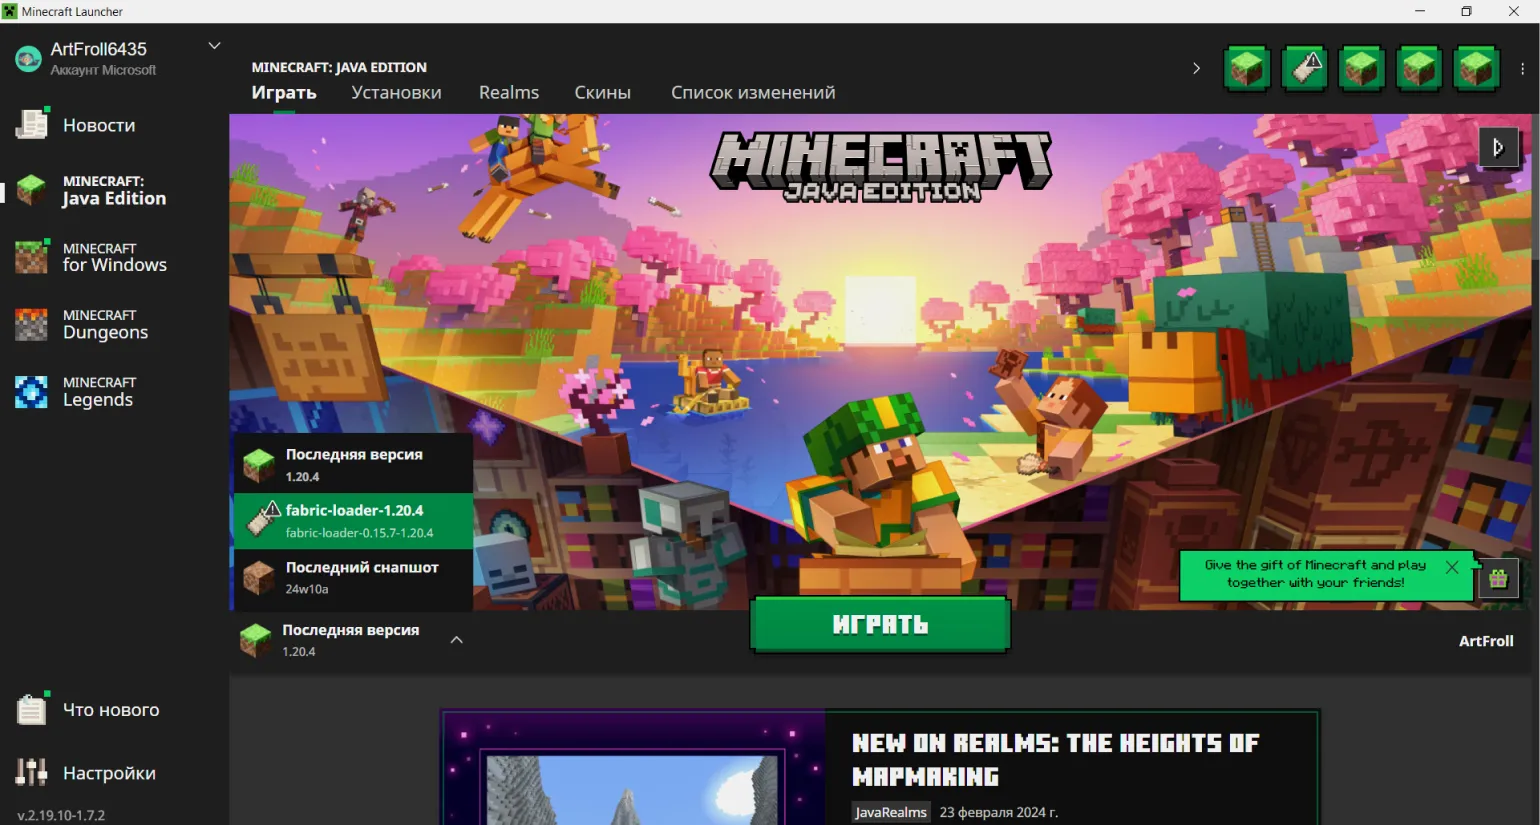Open Что нового section
Viewport: 1540px width, 825px height.
110,710
